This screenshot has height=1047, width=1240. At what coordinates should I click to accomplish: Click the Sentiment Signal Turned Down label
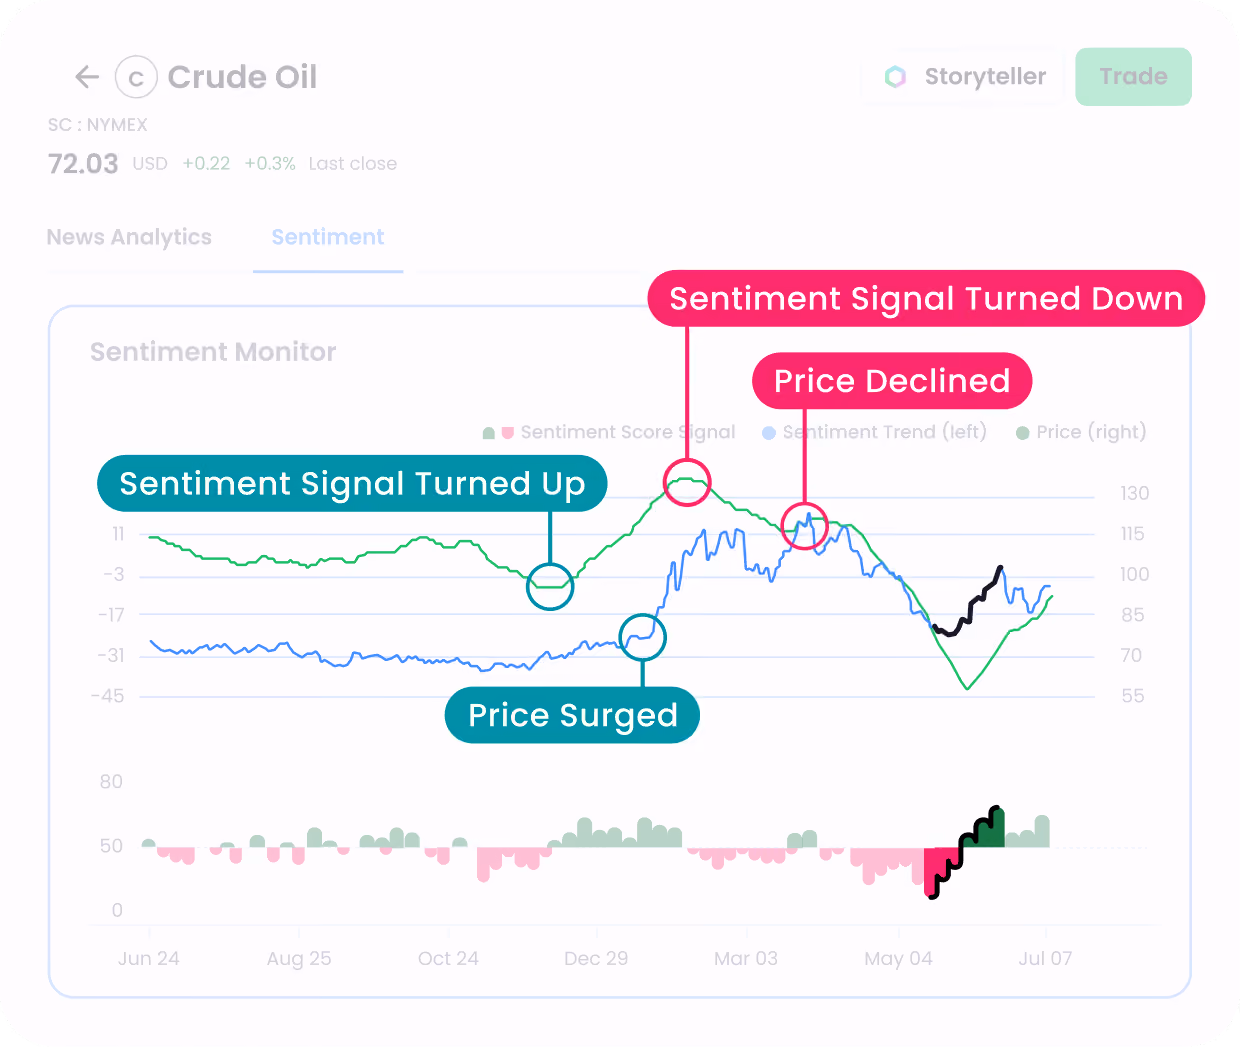926,298
